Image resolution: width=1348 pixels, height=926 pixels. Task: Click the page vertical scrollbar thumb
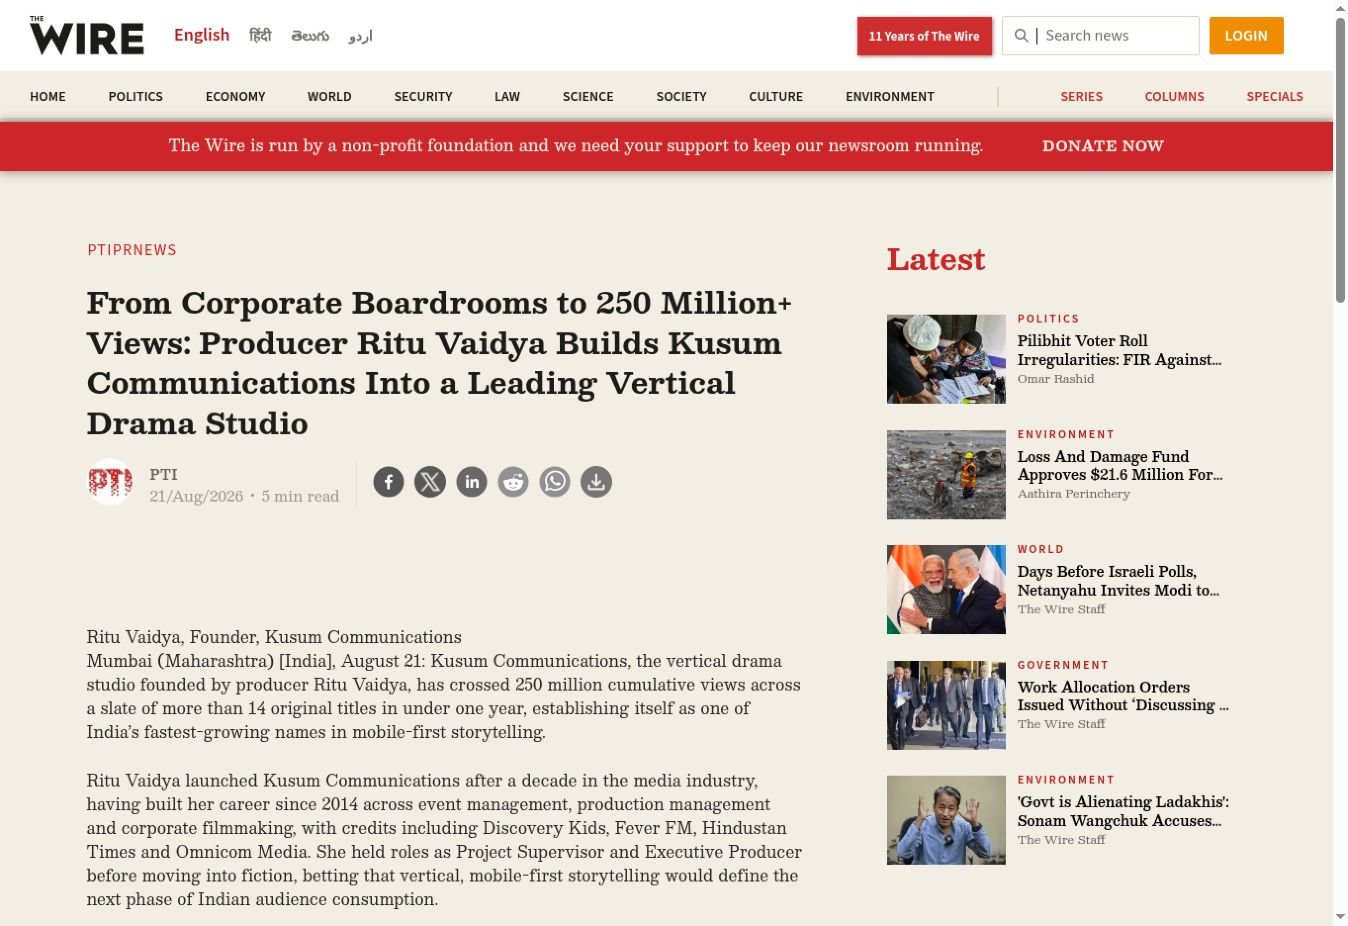(x=1340, y=160)
